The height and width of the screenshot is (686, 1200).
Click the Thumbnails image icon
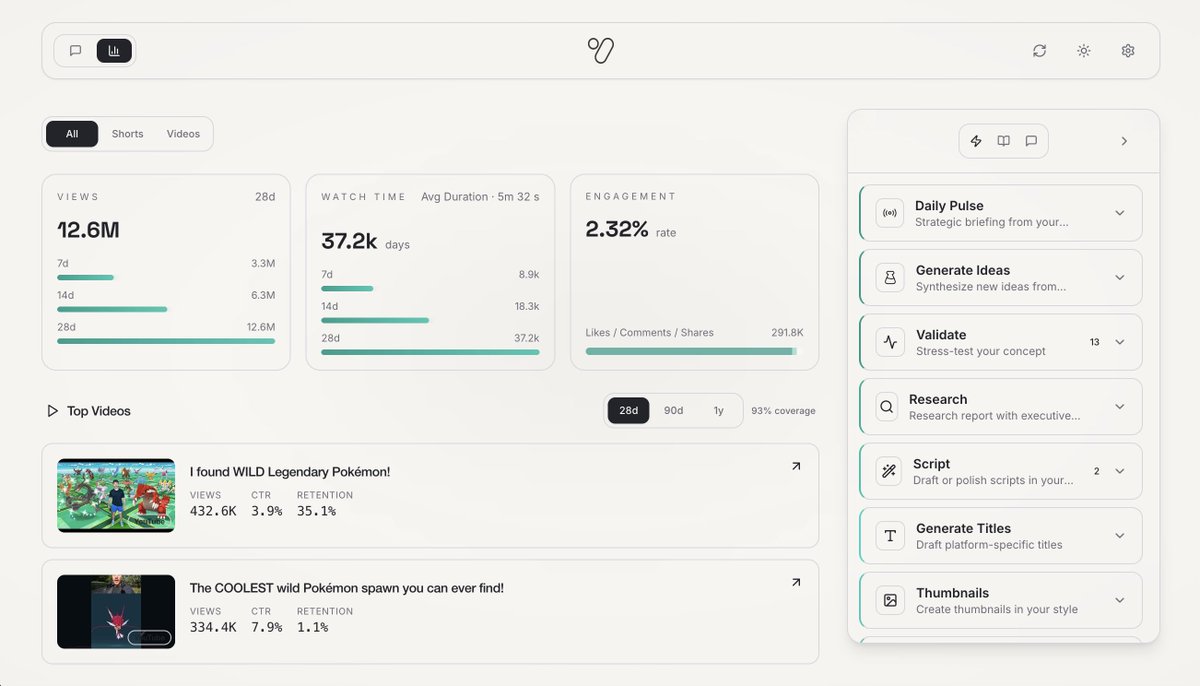[890, 600]
